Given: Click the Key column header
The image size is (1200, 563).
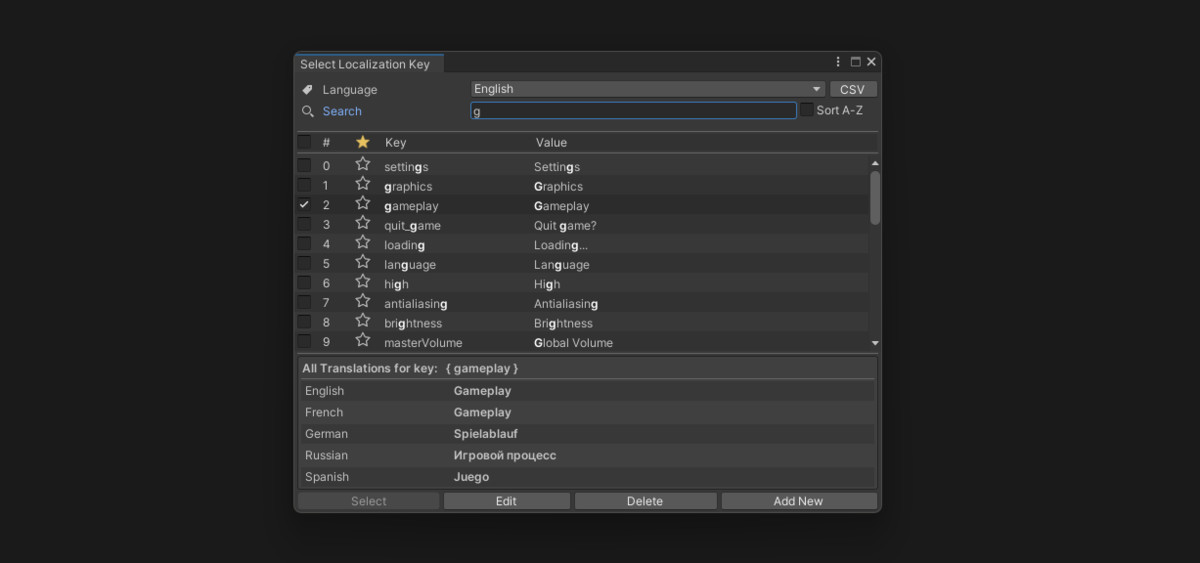Looking at the screenshot, I should 396,143.
